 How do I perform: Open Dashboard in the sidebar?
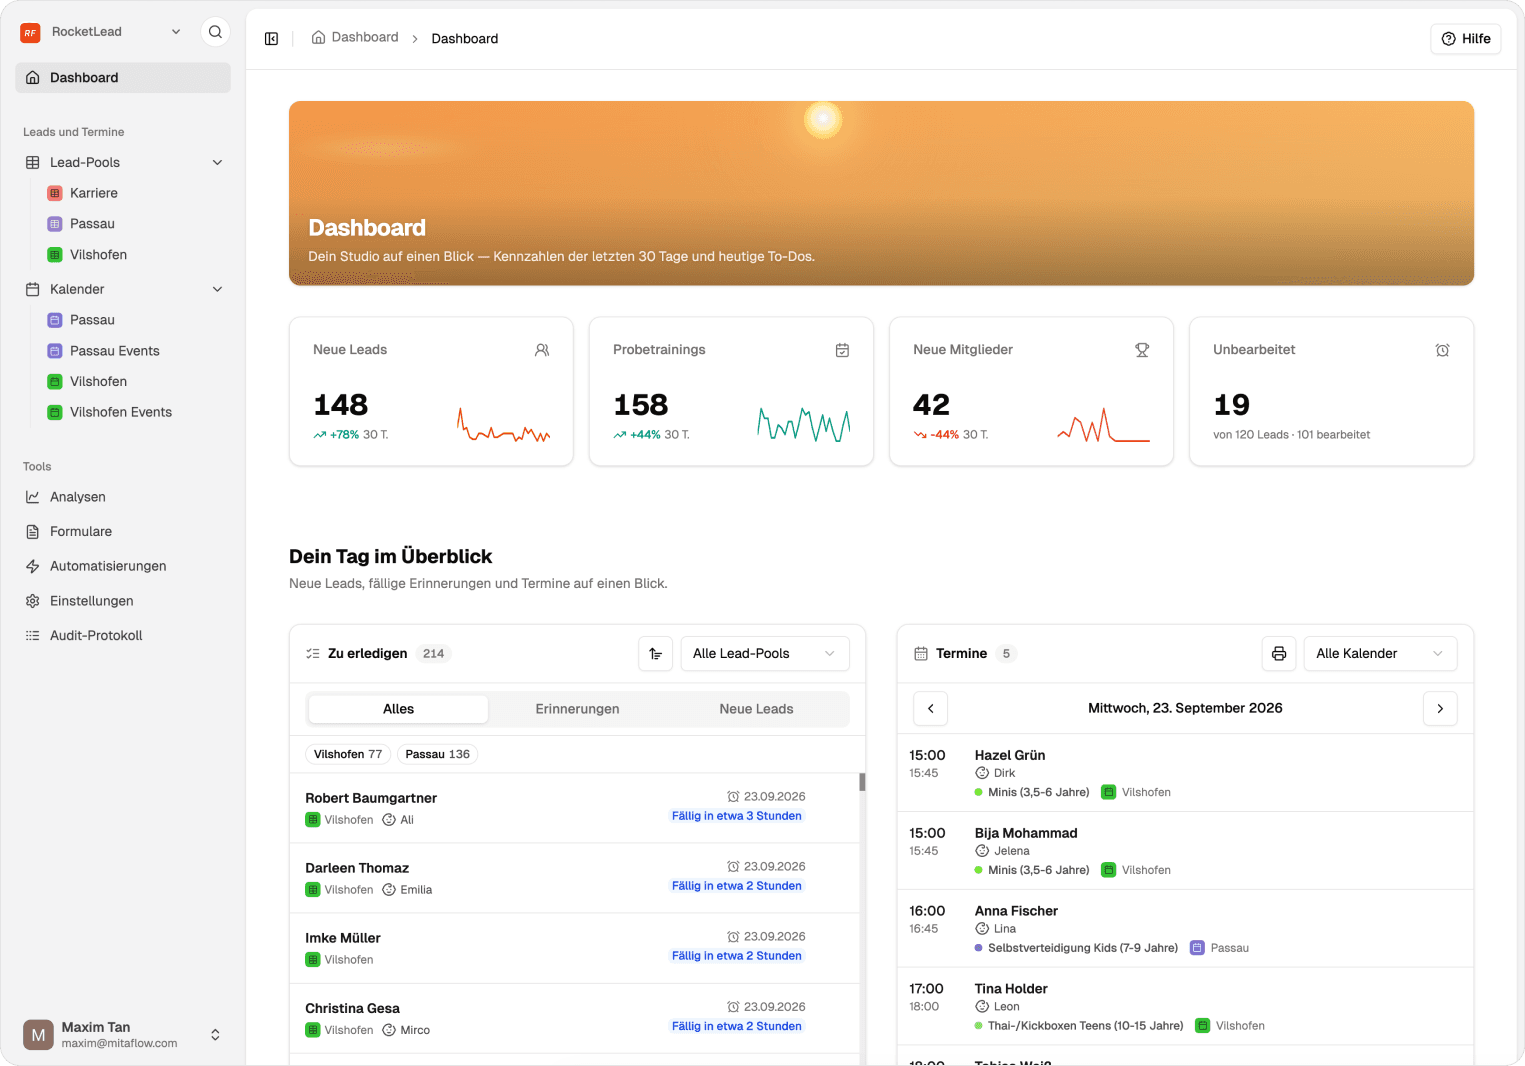point(123,78)
